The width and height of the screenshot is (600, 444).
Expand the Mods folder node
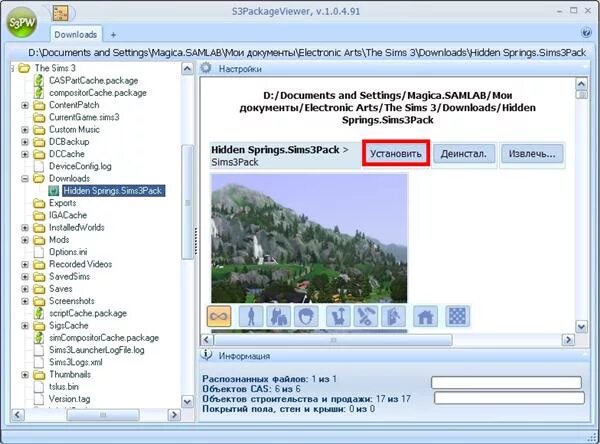click(25, 240)
